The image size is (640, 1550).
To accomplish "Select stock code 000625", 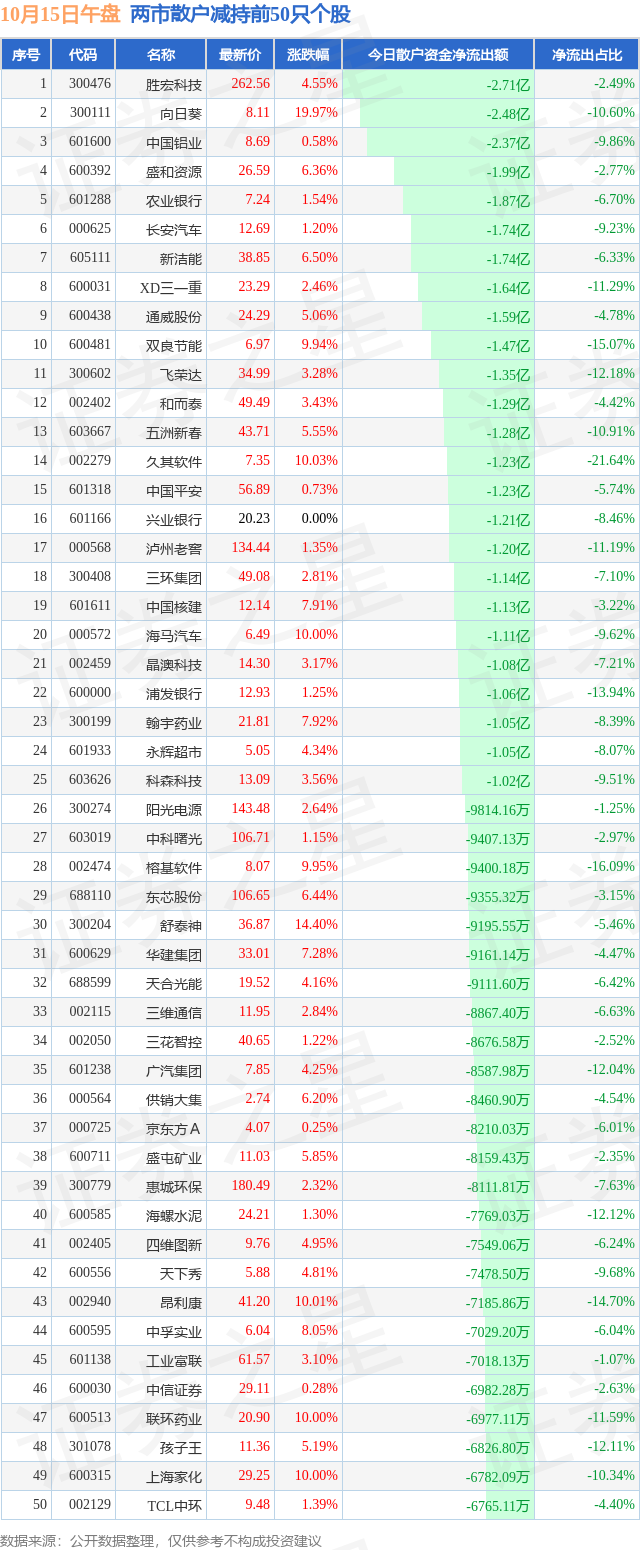I will [x=90, y=229].
